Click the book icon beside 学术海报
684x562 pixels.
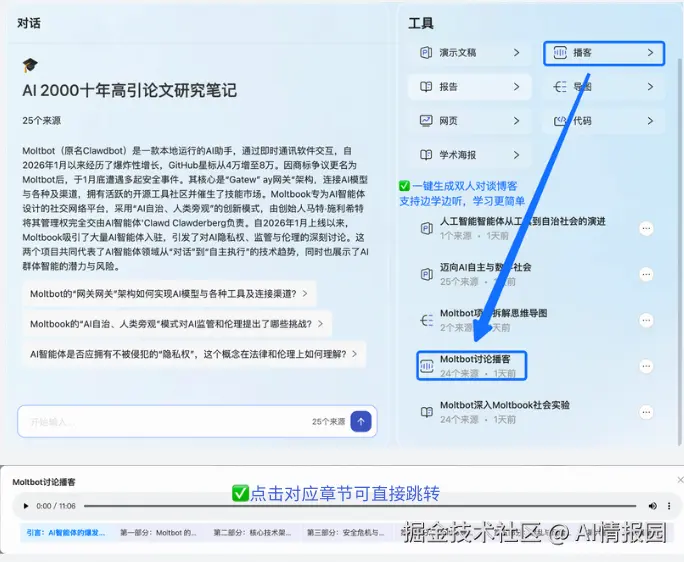tap(426, 155)
